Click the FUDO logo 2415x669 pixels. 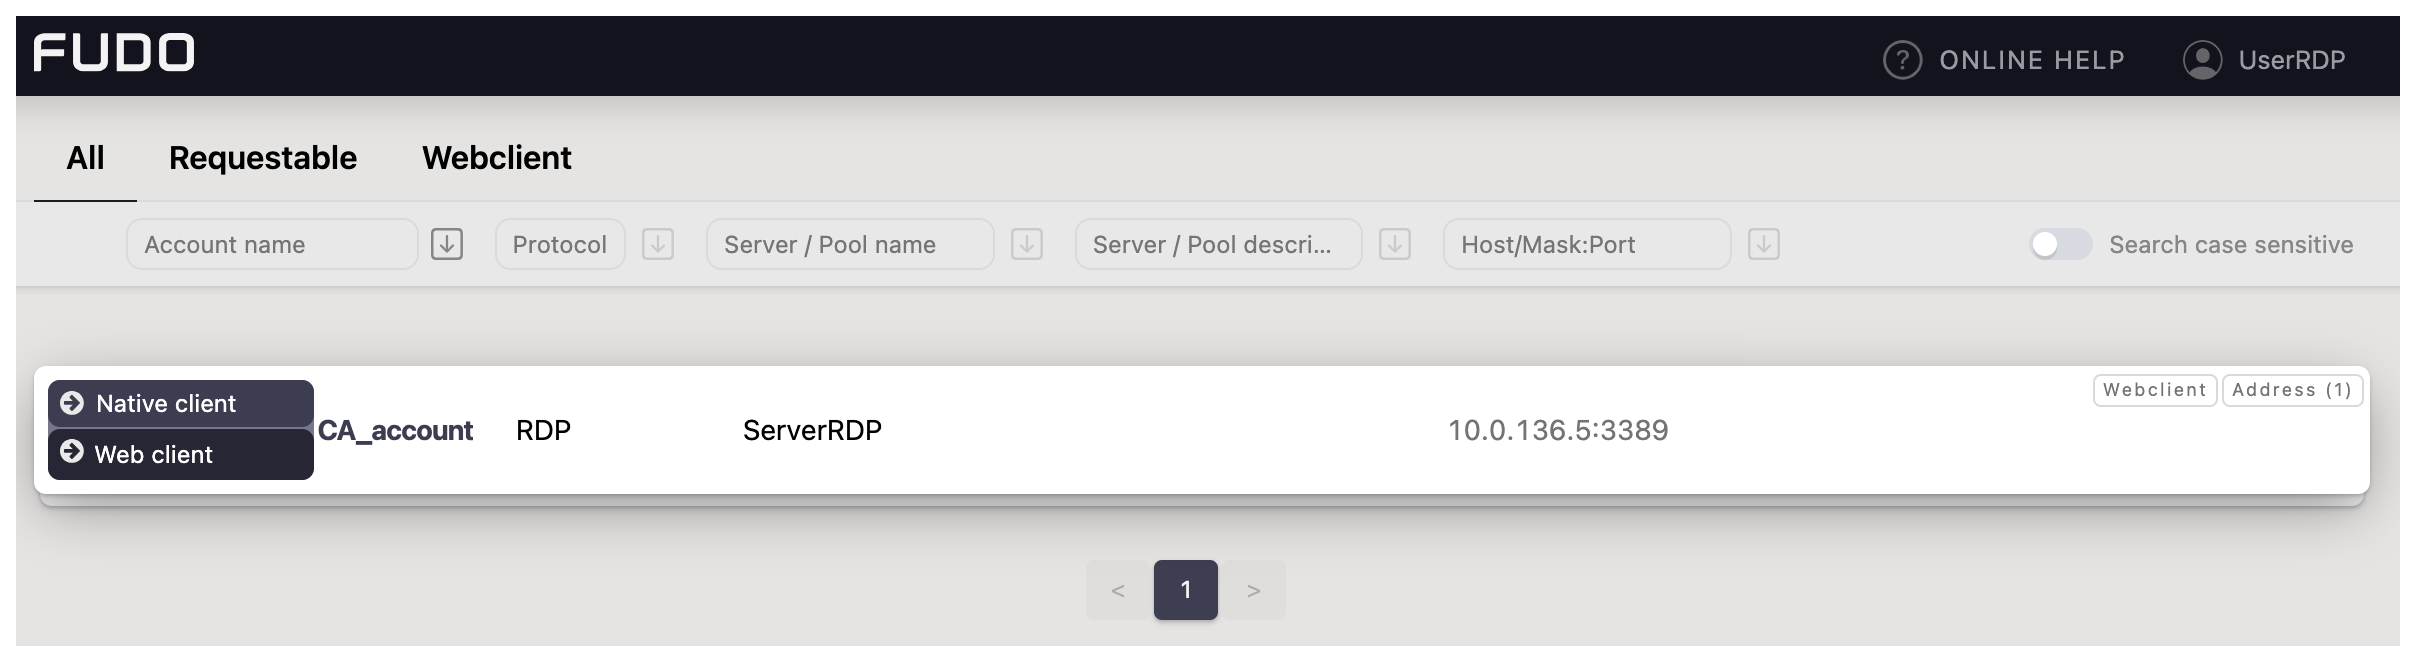114,52
